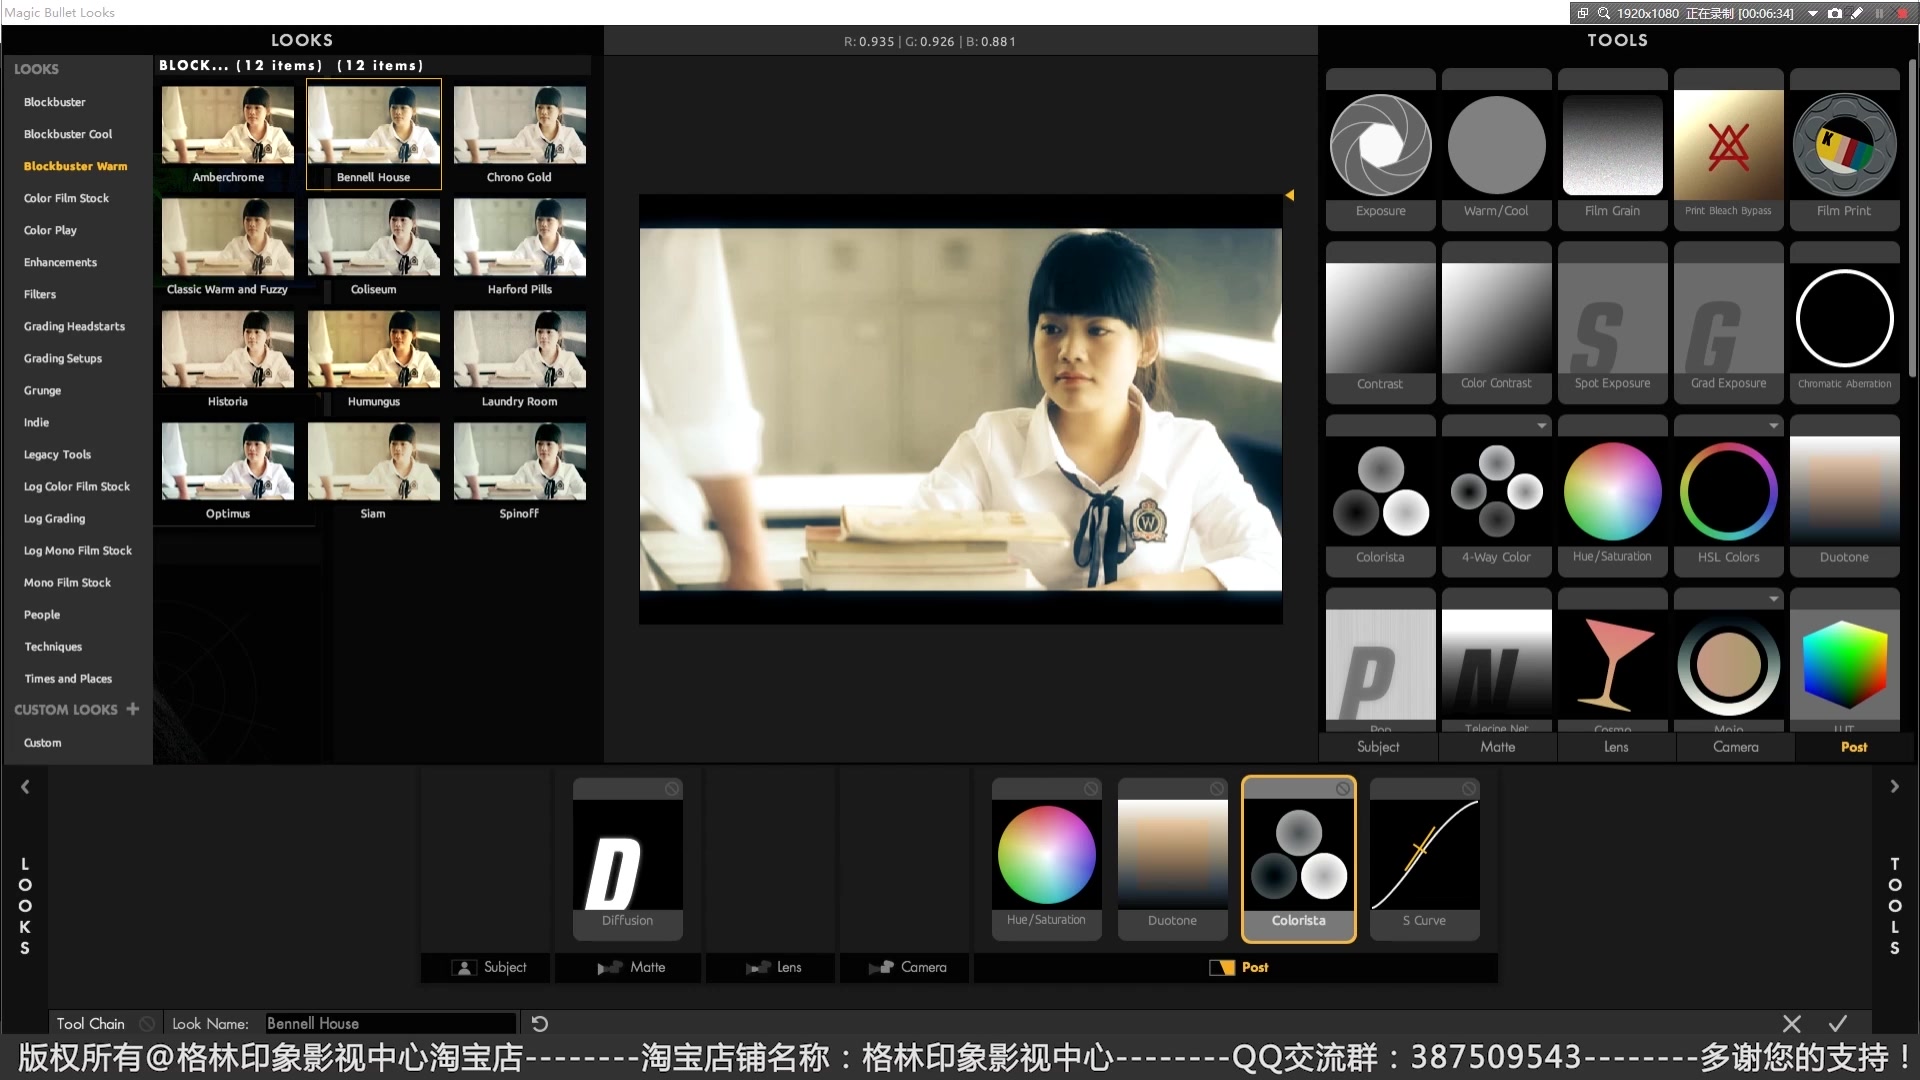Open the Legacy Tools looks category
The width and height of the screenshot is (1920, 1080).
click(x=58, y=454)
